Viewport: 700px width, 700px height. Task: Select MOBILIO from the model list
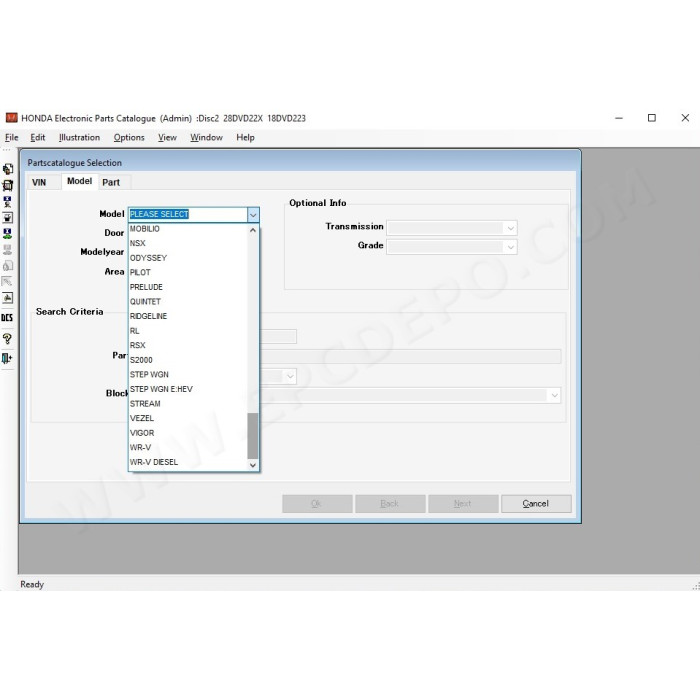188,229
